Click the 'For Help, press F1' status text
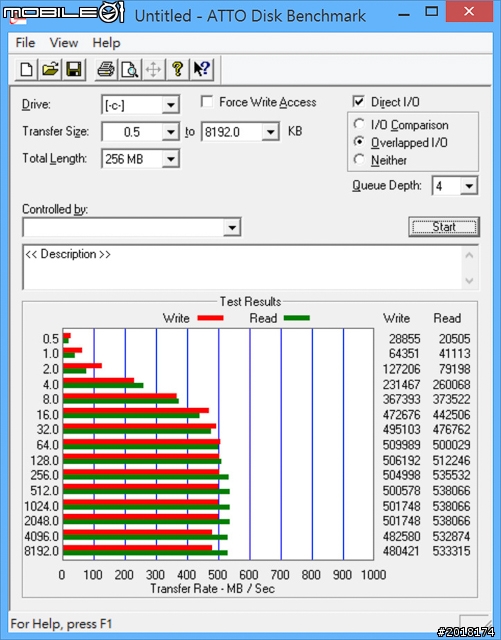The width and height of the screenshot is (501, 640). click(x=61, y=624)
